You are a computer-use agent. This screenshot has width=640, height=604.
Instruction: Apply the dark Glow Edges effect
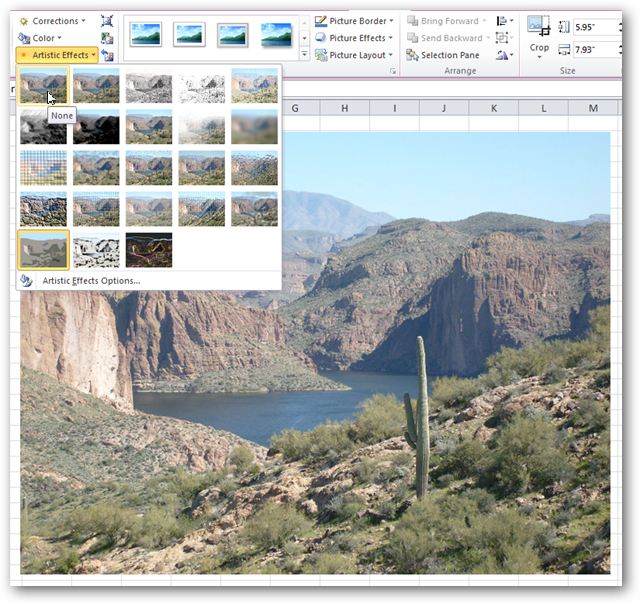[x=149, y=250]
